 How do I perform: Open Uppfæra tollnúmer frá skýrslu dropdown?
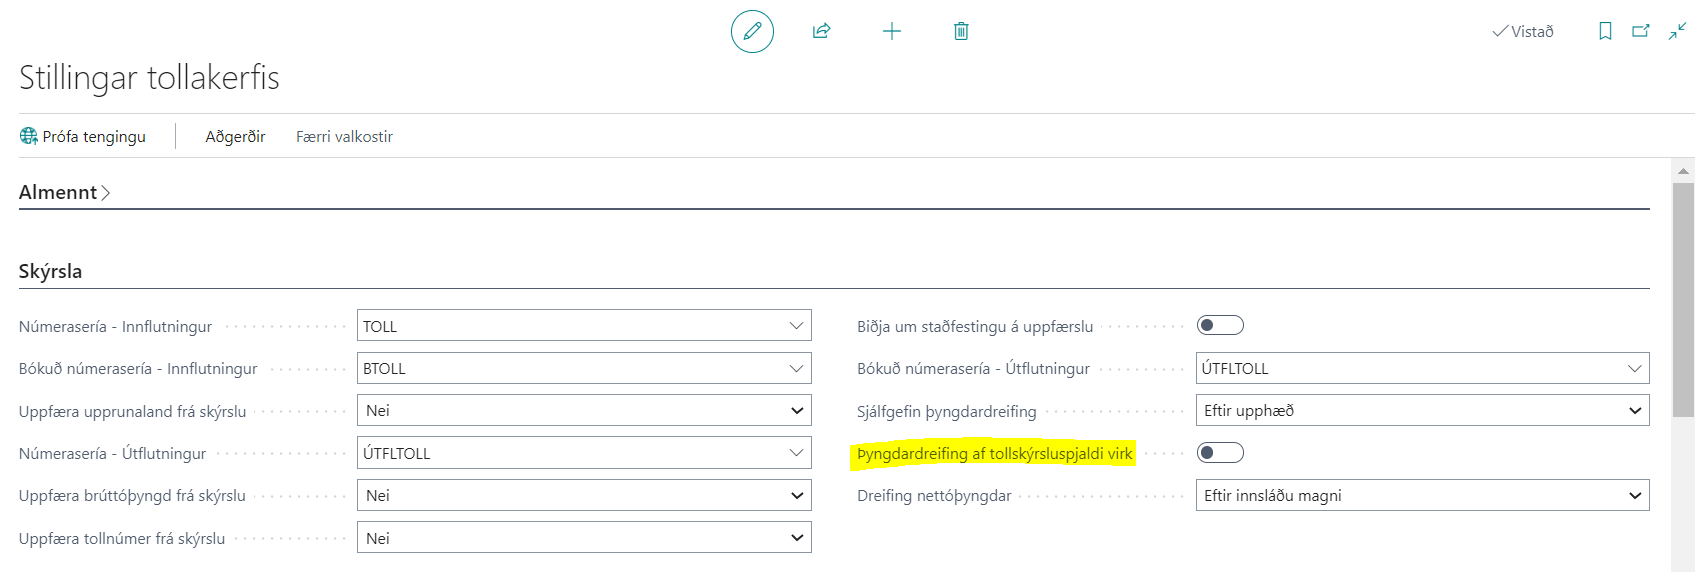pos(584,538)
